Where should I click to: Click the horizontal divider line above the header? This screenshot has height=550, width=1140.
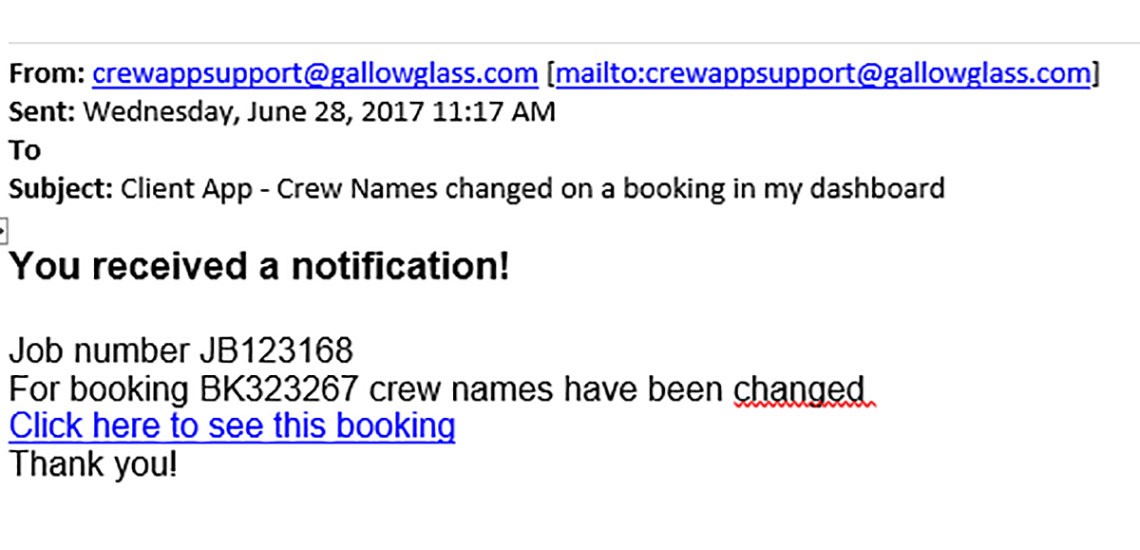[x=570, y=44]
